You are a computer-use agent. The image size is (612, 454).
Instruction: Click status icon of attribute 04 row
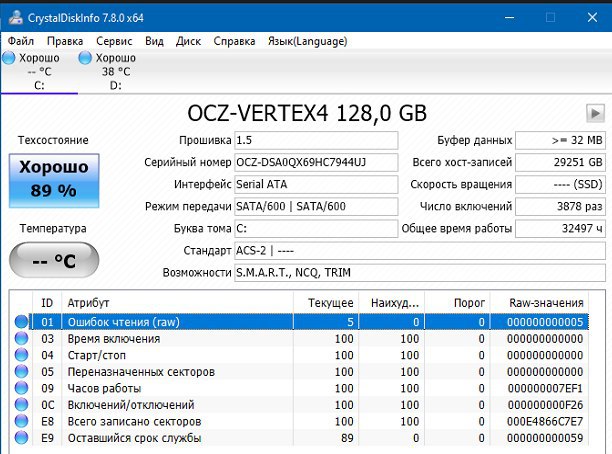point(21,355)
